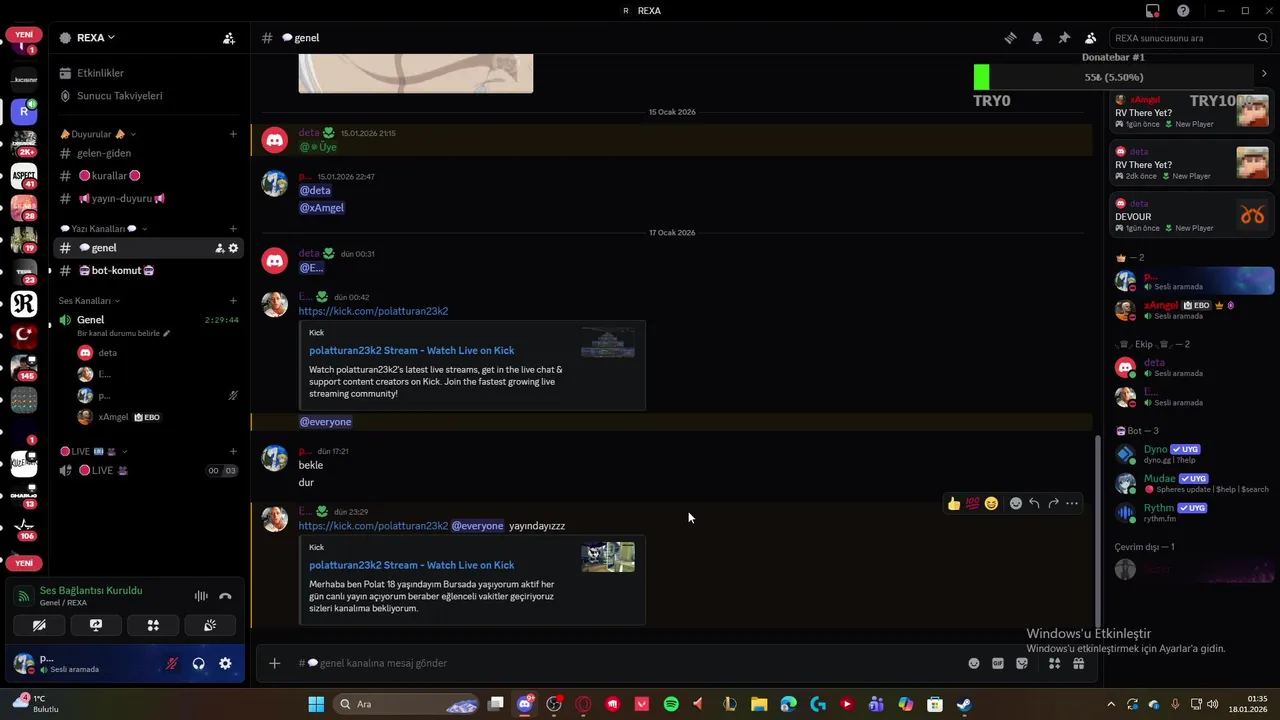Expand the Donatebar arrow
This screenshot has height=720, width=1280.
pyautogui.click(x=1264, y=73)
